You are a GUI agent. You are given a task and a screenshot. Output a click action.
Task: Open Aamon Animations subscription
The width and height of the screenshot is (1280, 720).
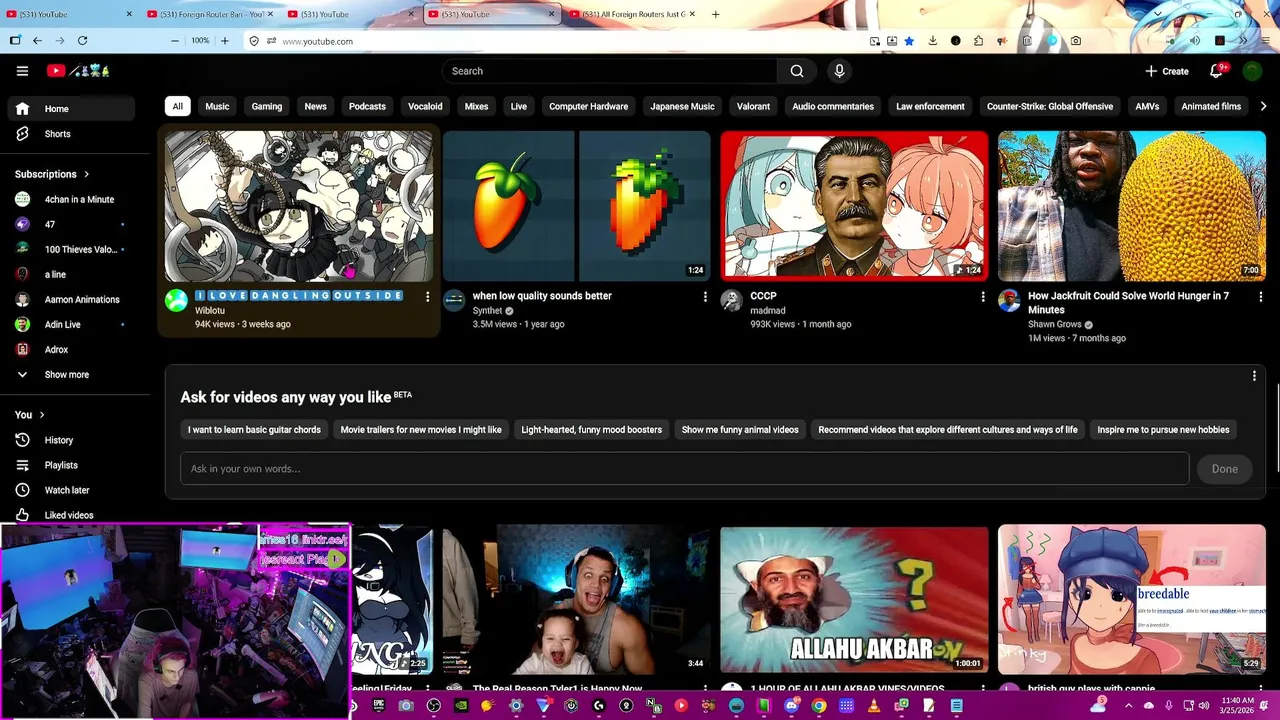coord(72,299)
